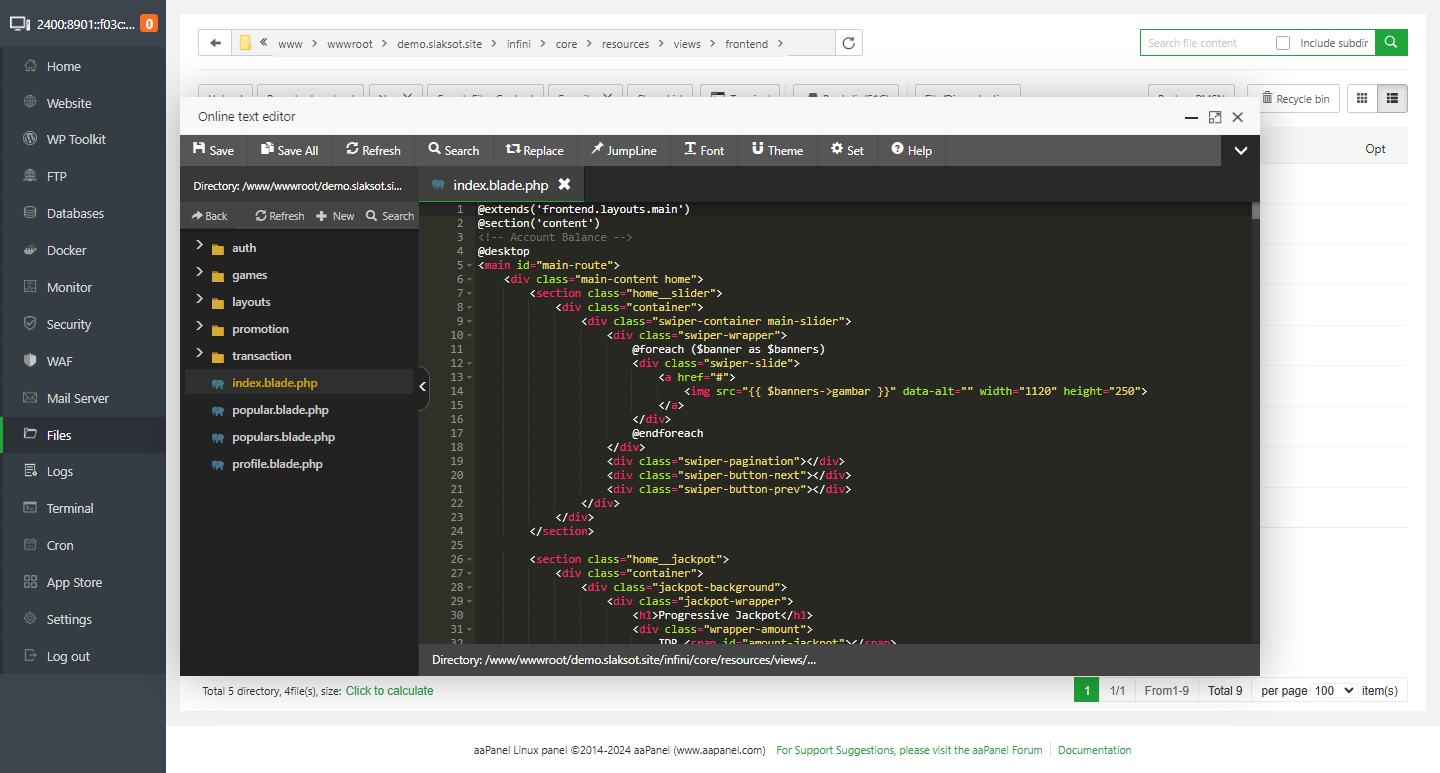The image size is (1440, 773).
Task: Fold code at line 26 section
Action: click(x=470, y=560)
